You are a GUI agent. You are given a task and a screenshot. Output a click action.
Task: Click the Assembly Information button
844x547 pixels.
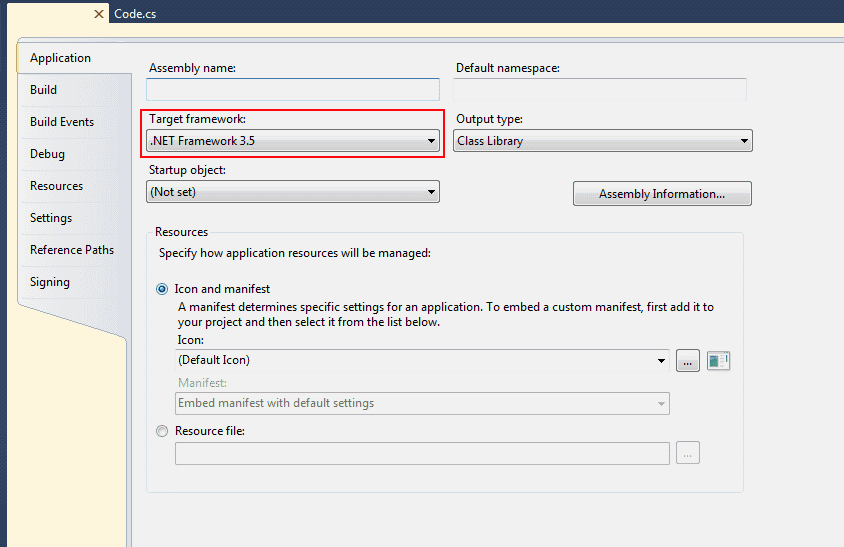[661, 194]
